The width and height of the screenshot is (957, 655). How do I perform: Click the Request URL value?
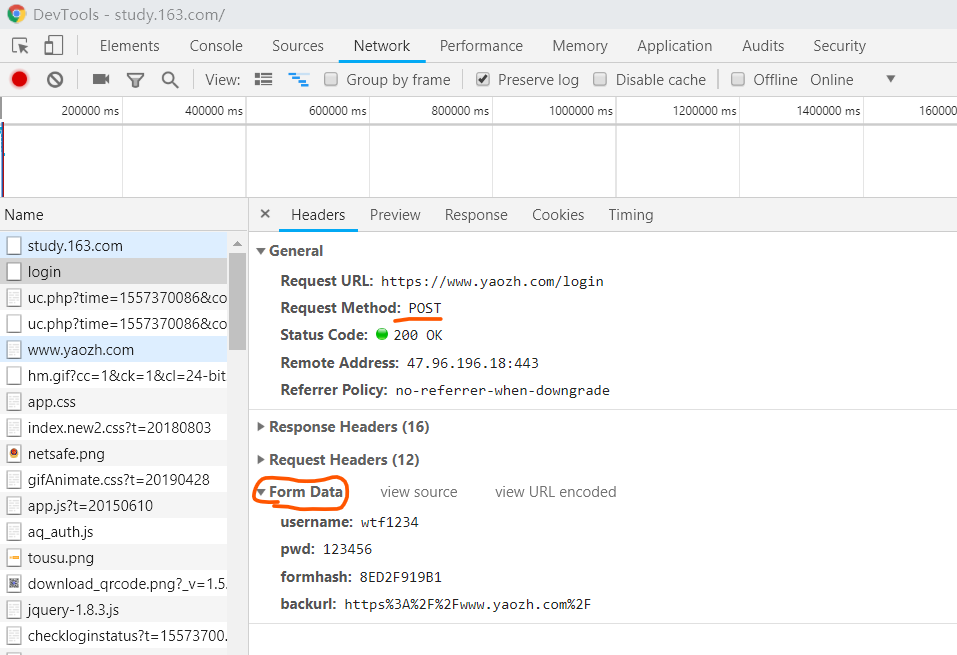pos(492,281)
